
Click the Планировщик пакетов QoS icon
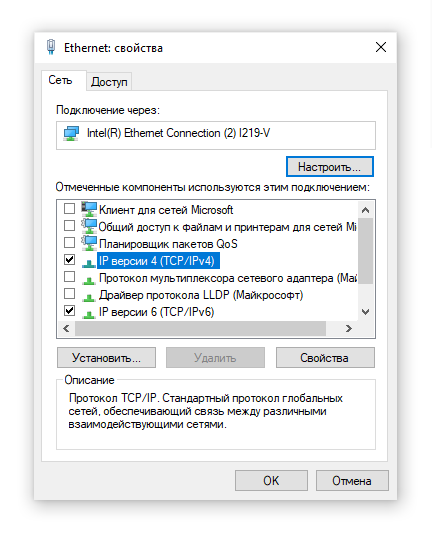tap(89, 243)
